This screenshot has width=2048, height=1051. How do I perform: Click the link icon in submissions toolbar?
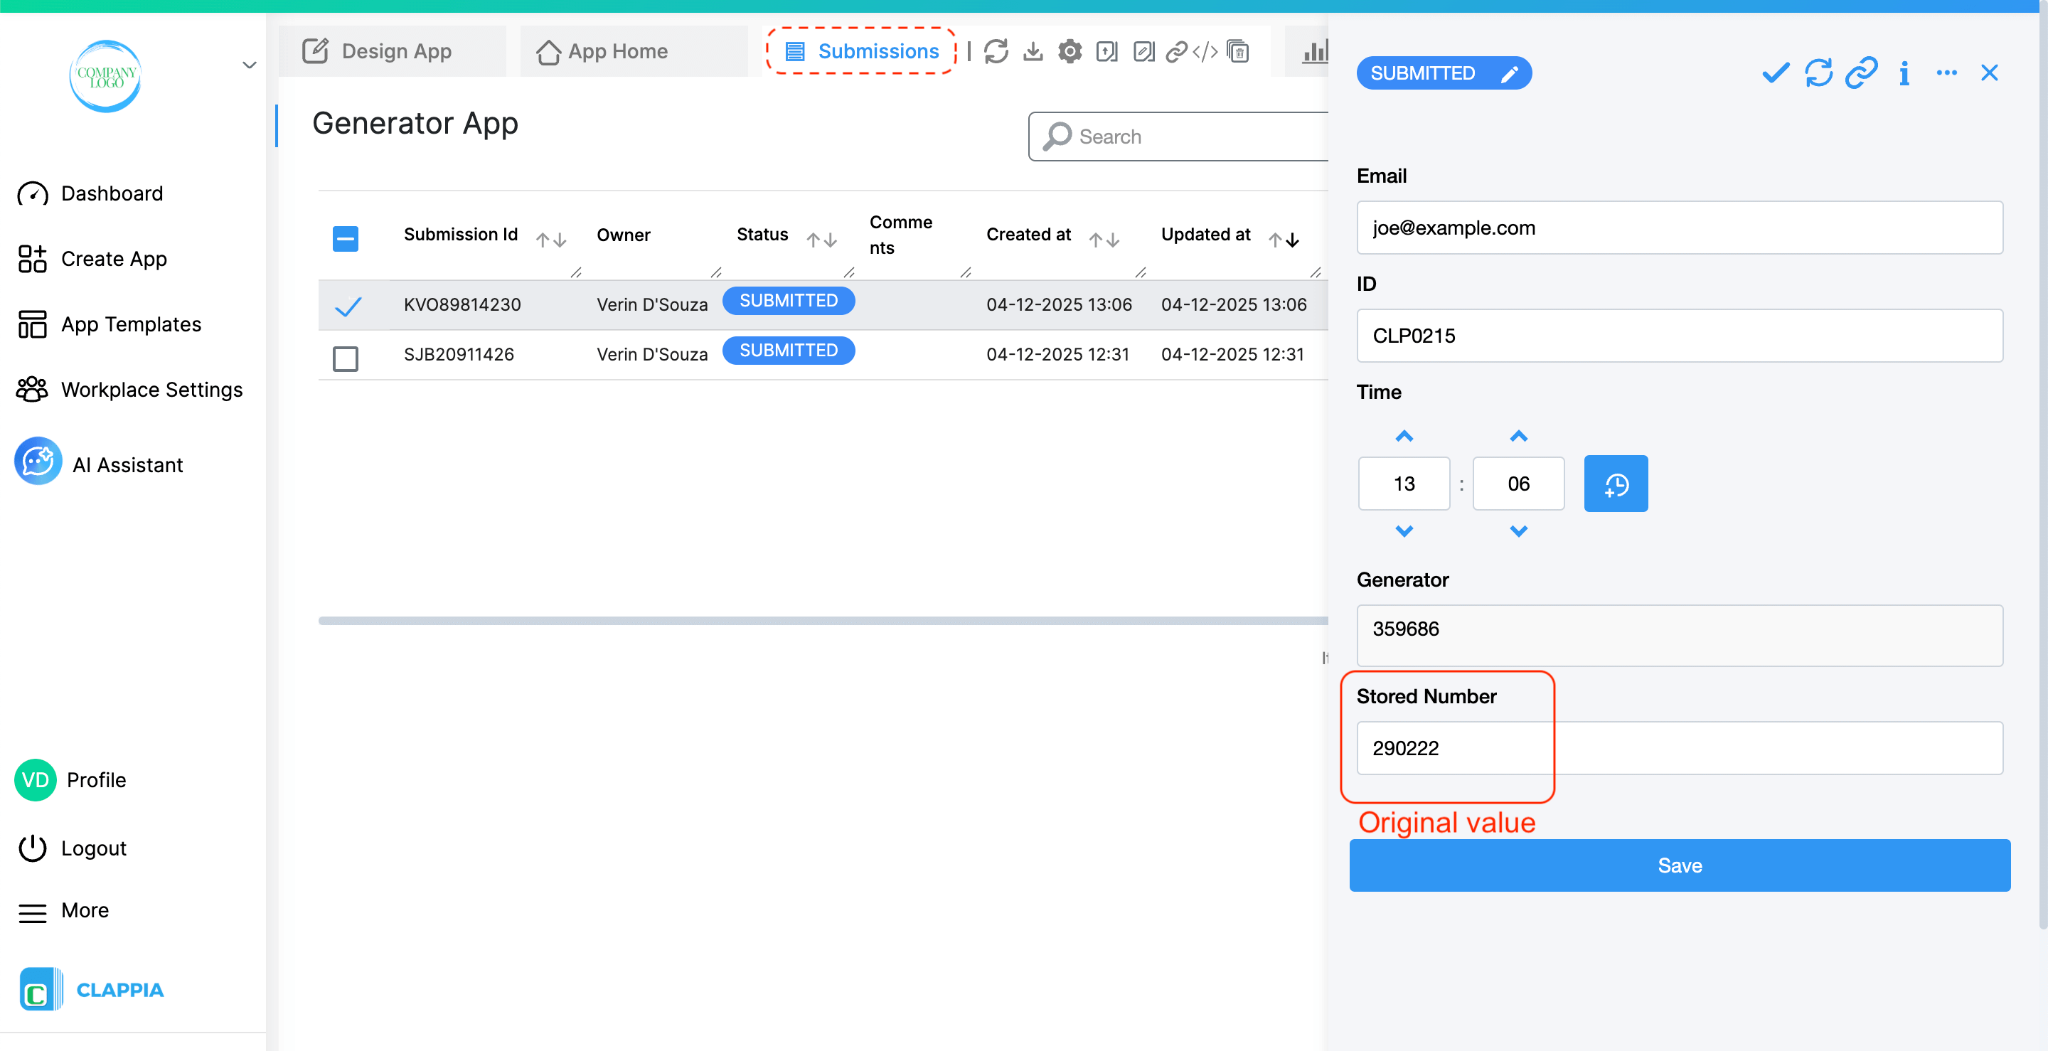click(x=1177, y=51)
